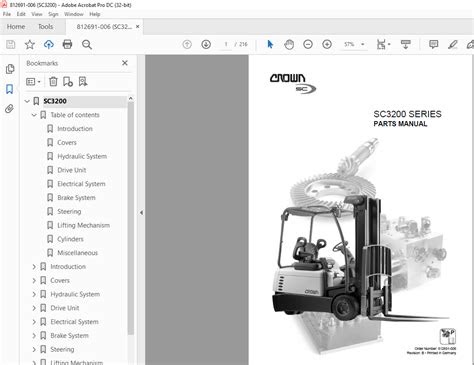This screenshot has width=474, height=365.
Task: Open Steering under Table of contents
Action: point(69,212)
